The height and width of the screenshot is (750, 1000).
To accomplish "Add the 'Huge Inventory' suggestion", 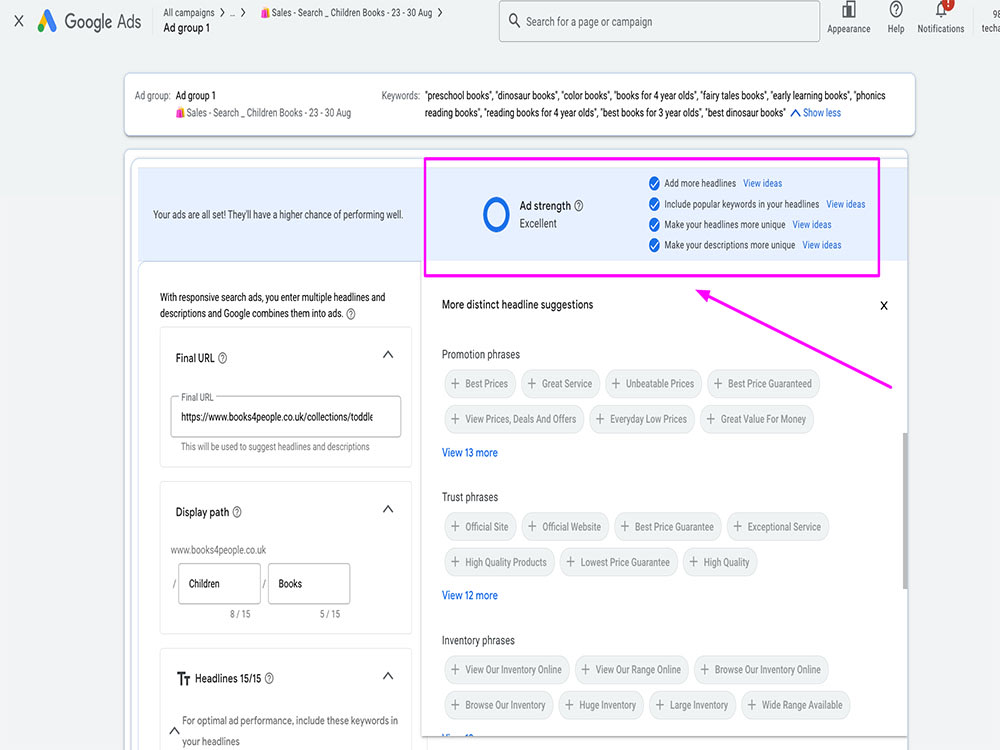I will click(x=601, y=705).
